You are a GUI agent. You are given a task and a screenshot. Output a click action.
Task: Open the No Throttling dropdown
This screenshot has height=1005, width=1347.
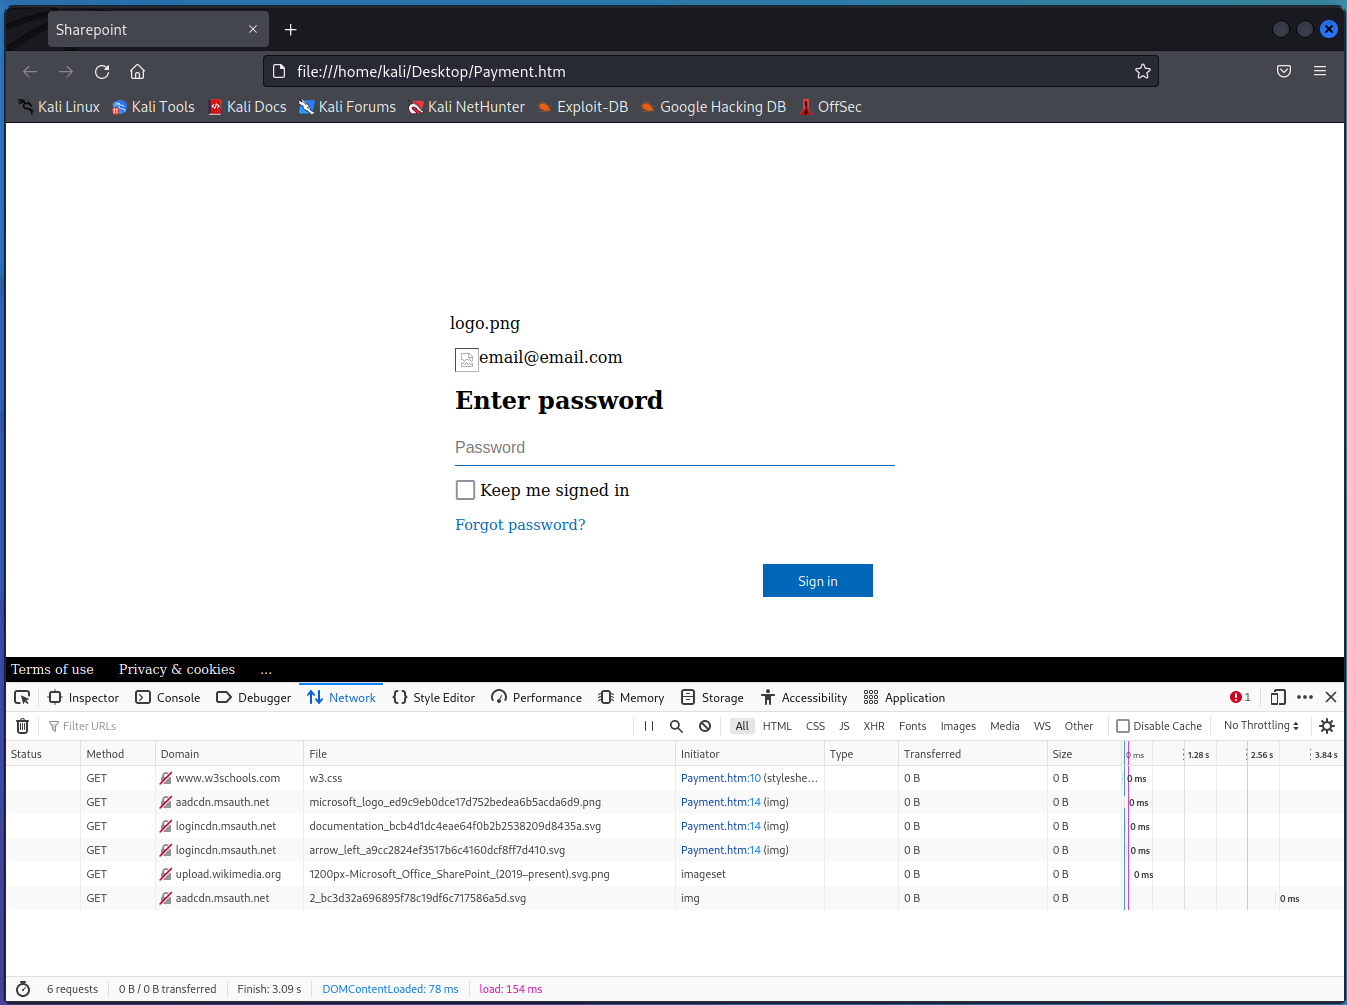[1261, 726]
